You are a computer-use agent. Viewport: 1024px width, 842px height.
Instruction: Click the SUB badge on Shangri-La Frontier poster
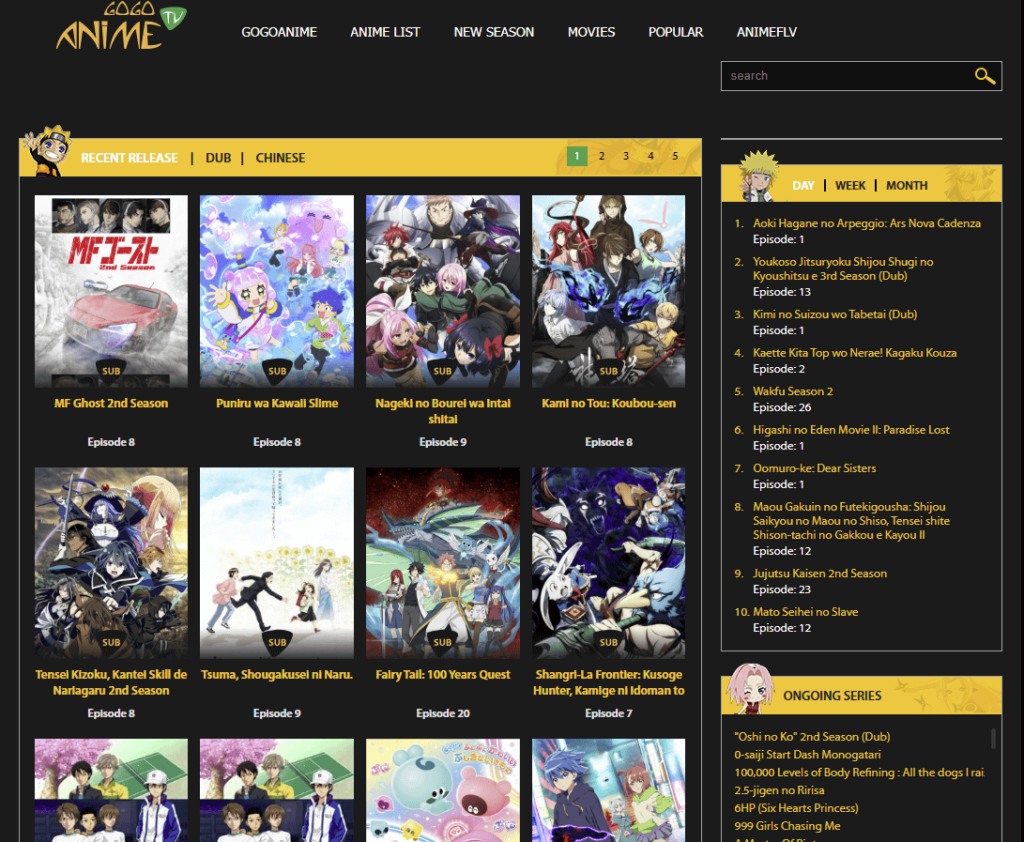(608, 642)
